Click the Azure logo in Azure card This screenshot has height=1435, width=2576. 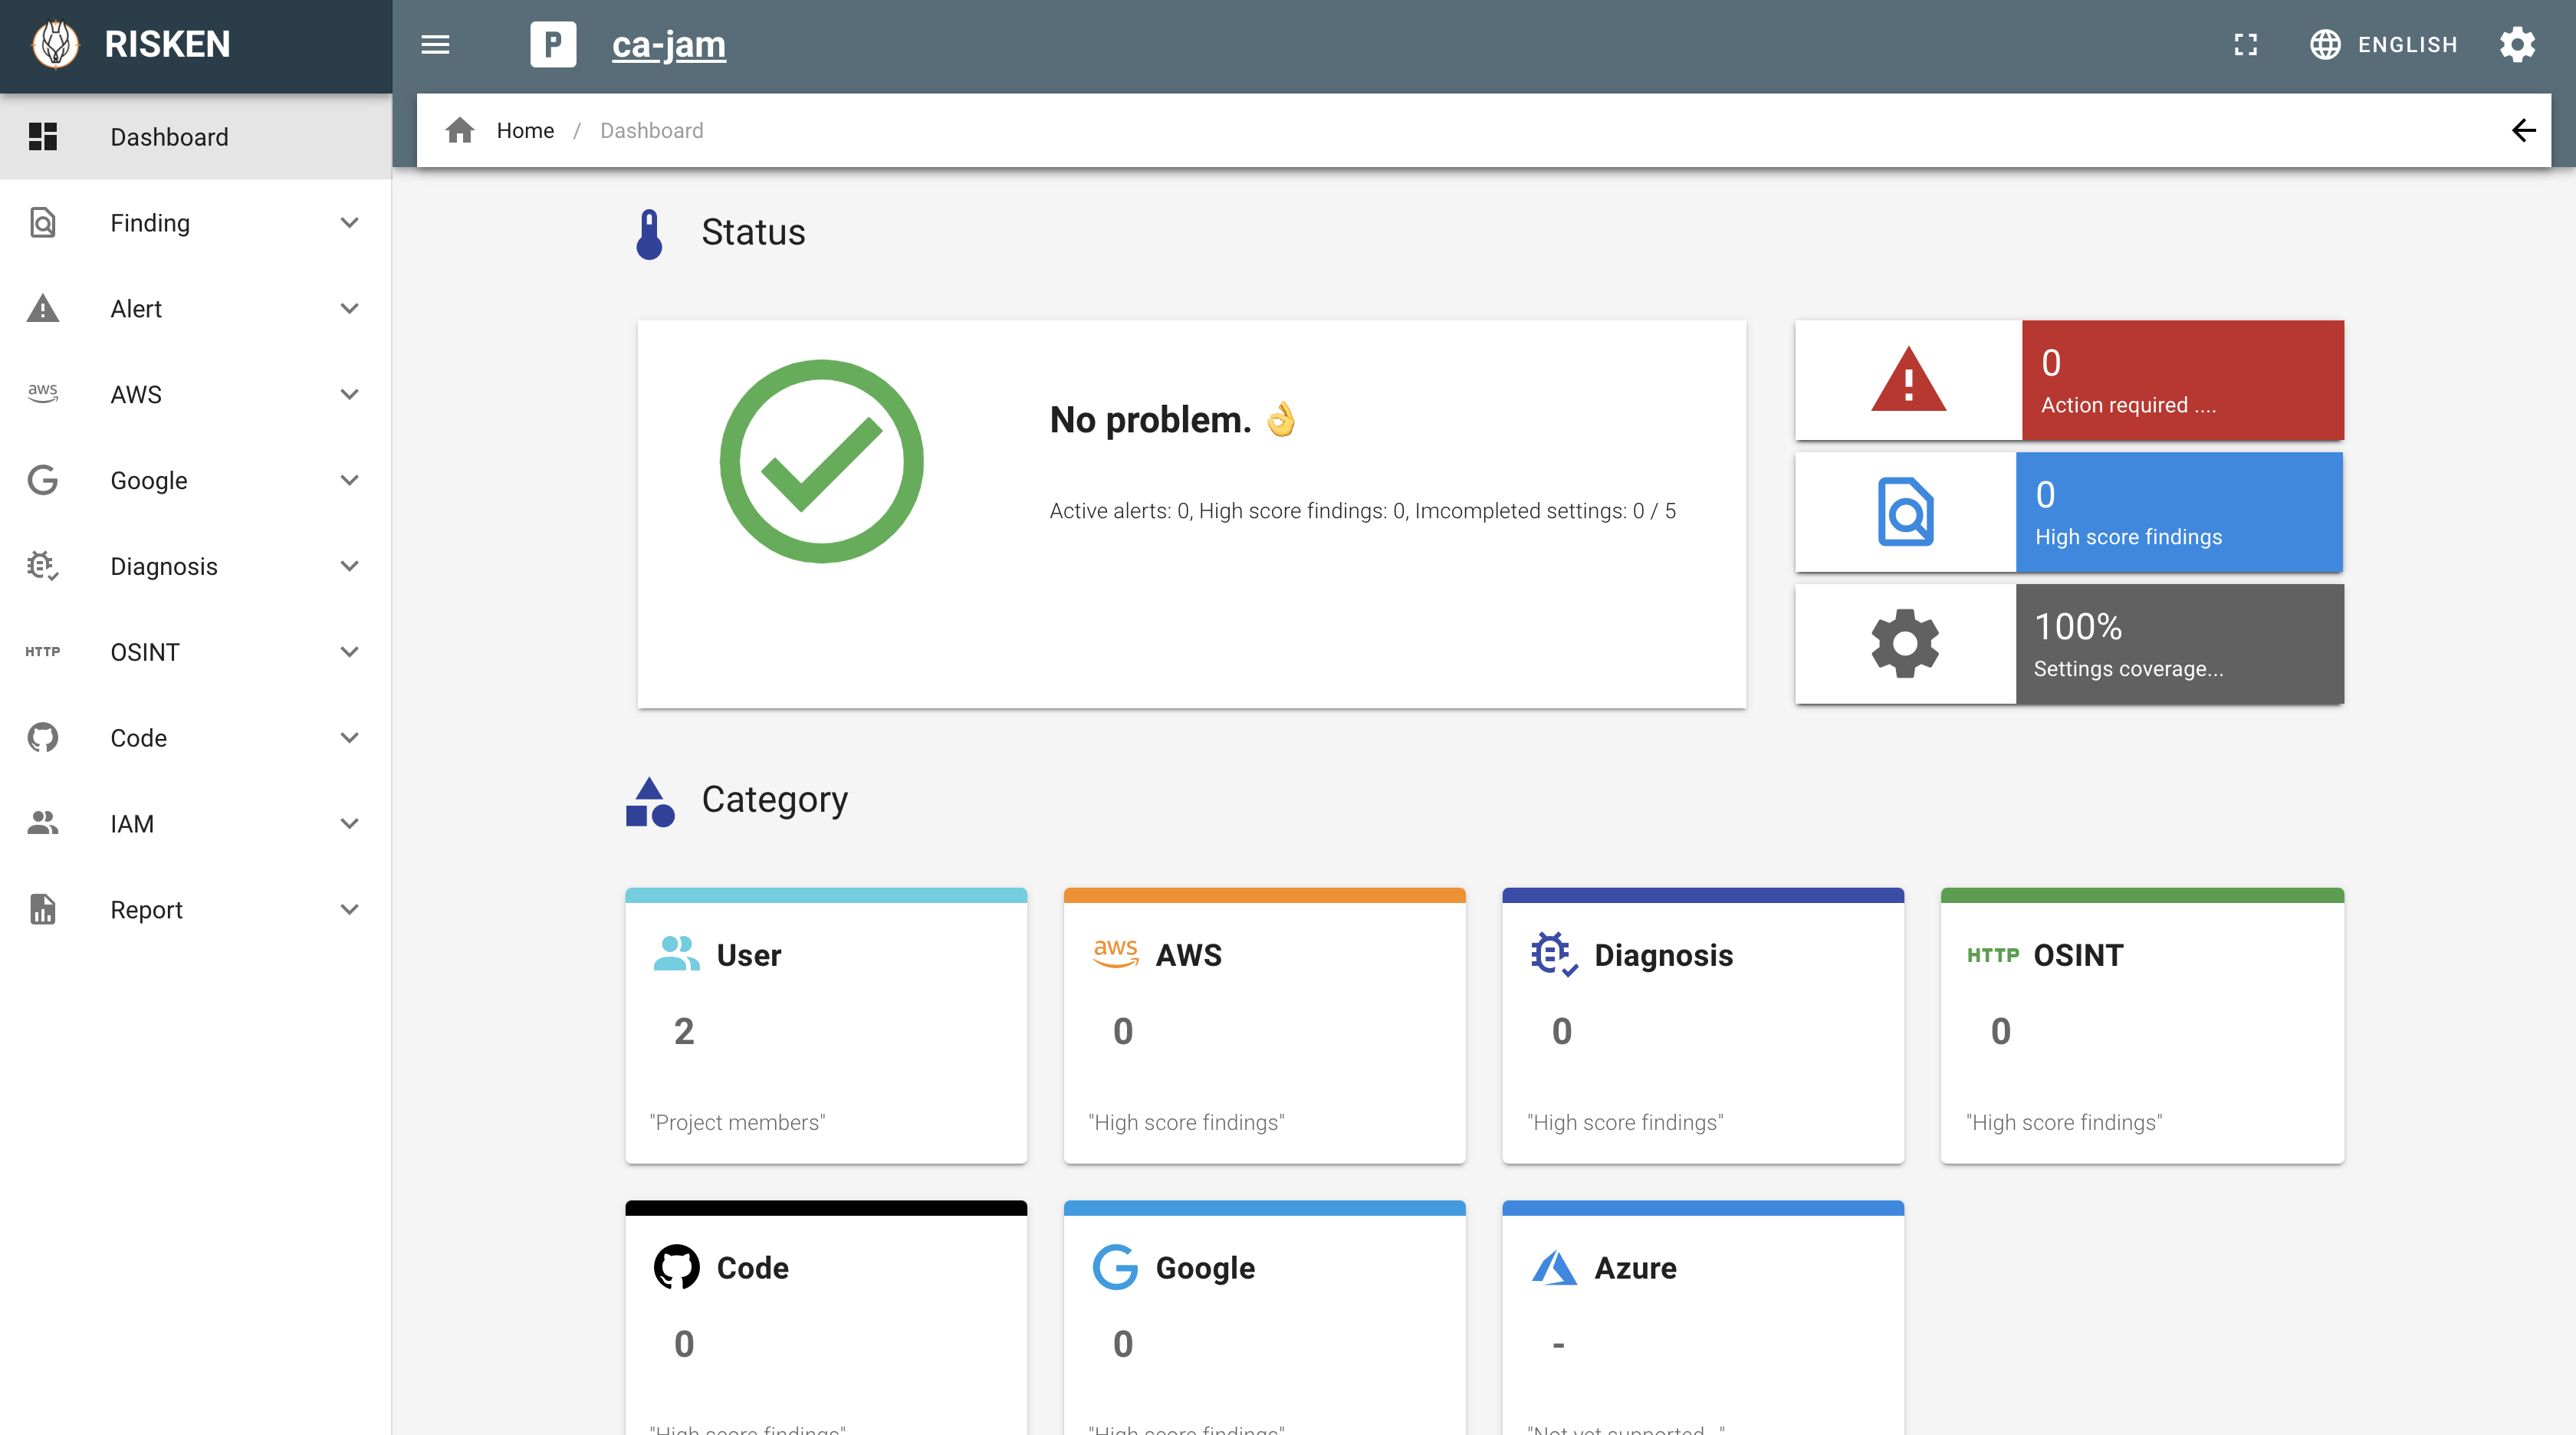click(1555, 1268)
